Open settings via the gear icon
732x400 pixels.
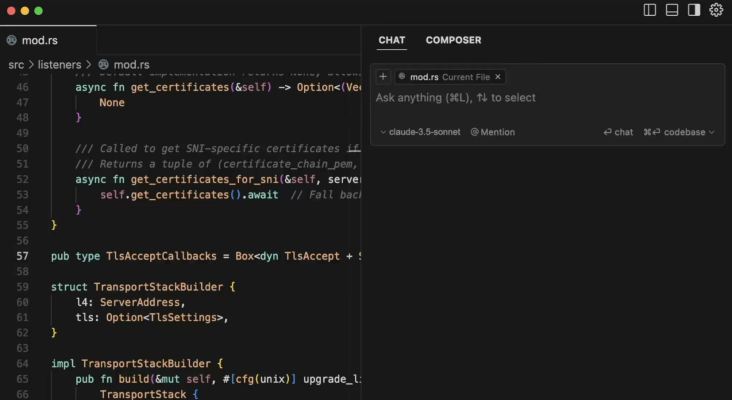(x=716, y=10)
